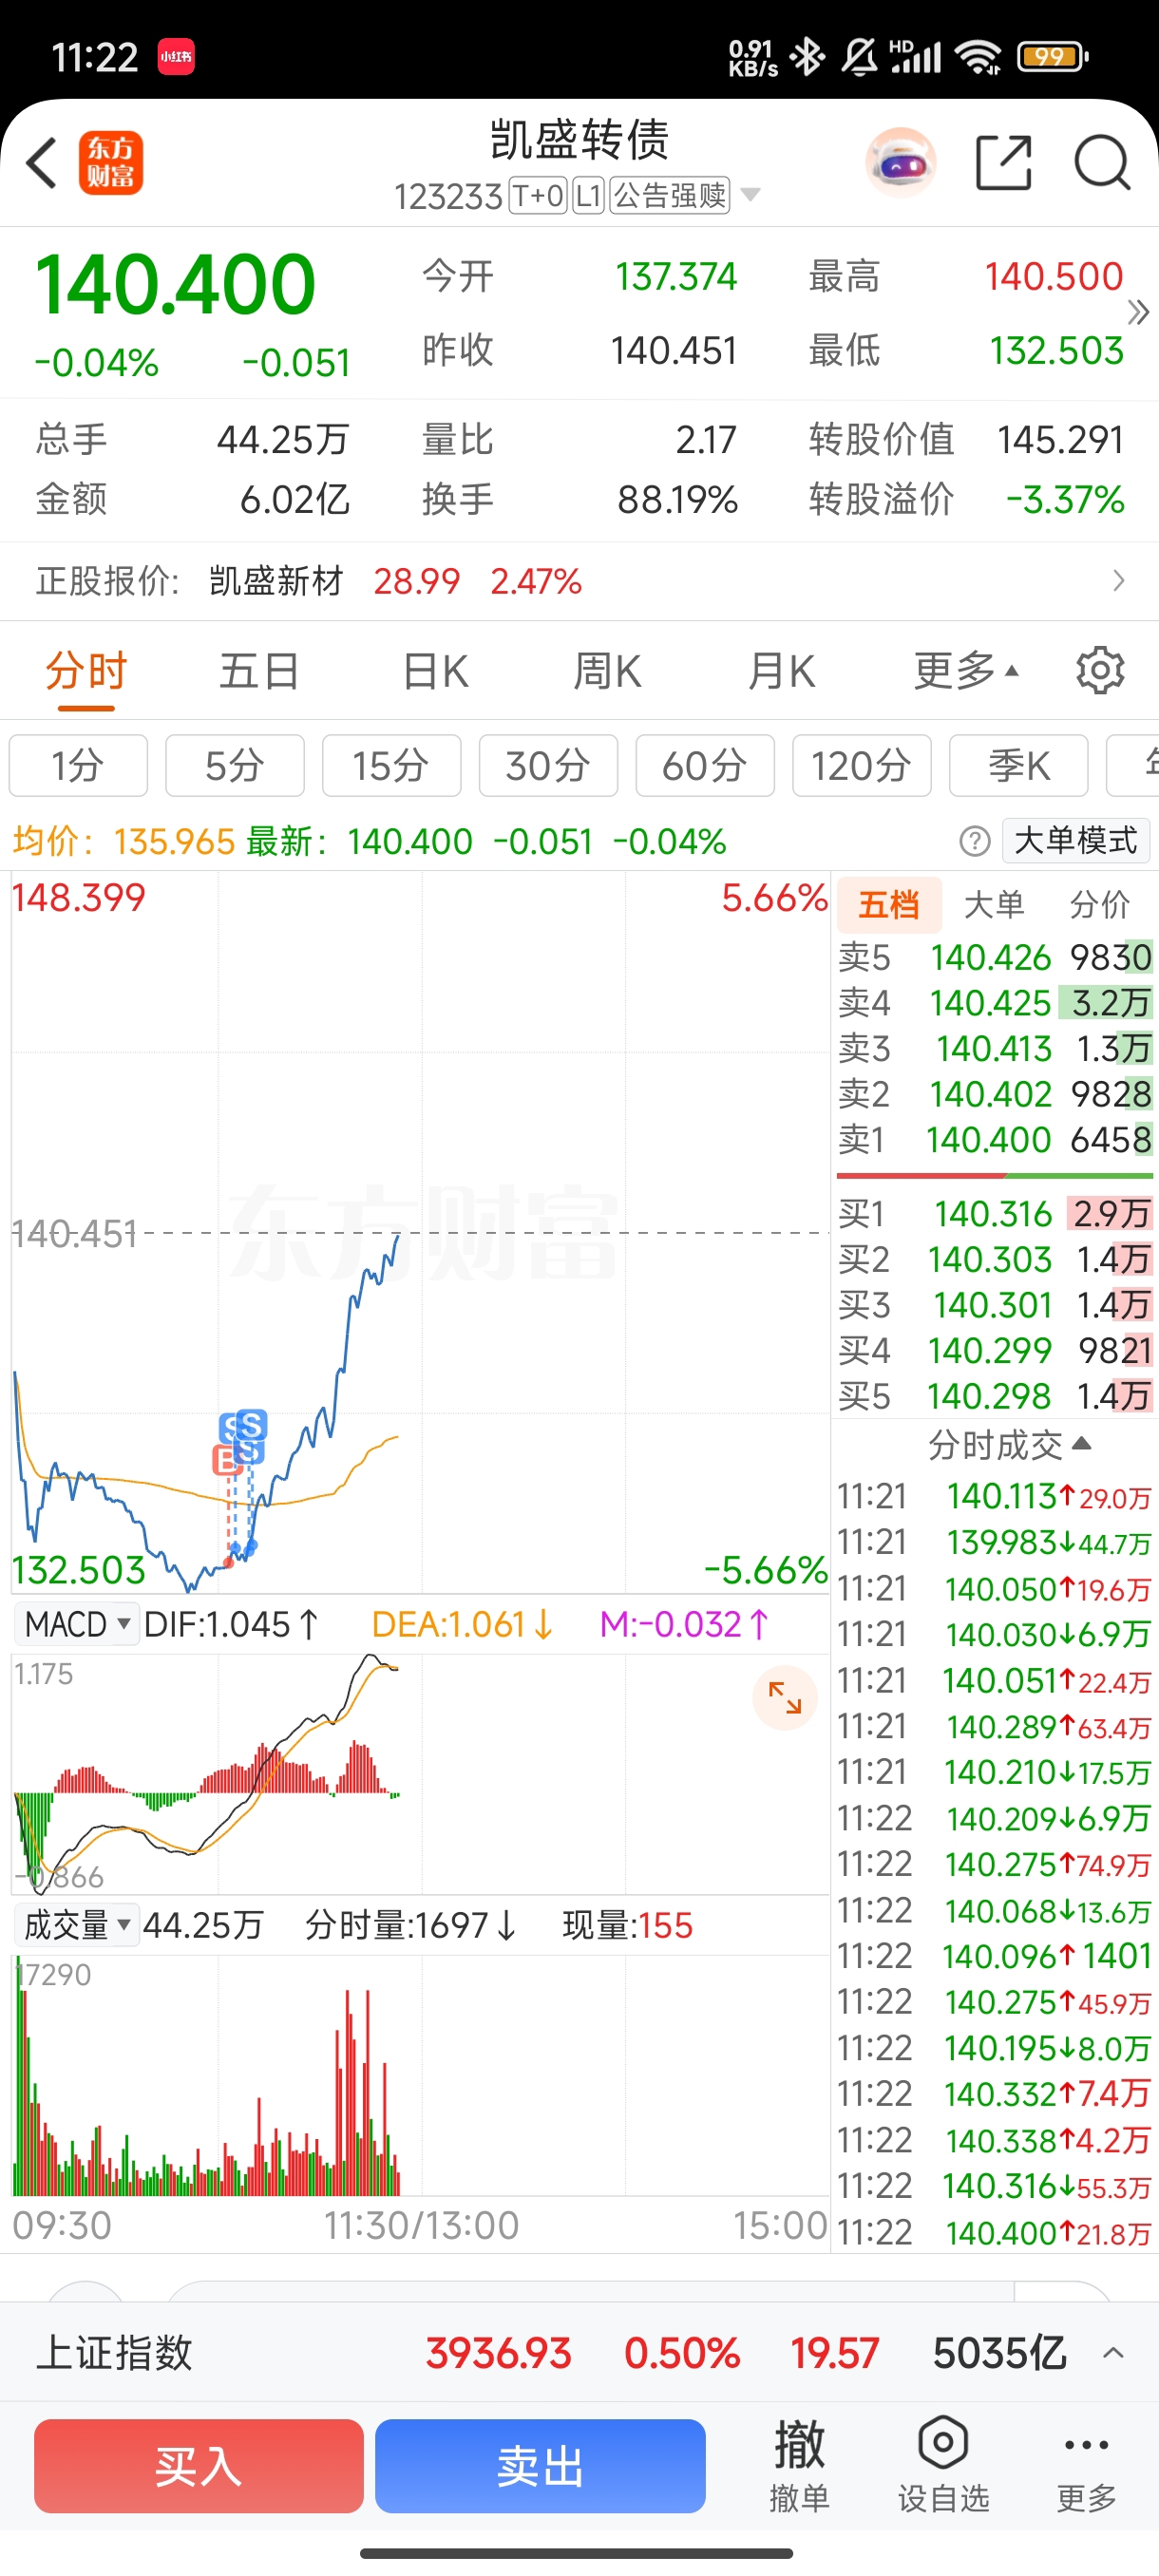Select the 15分 period button
1159x2576 pixels.
pyautogui.click(x=391, y=766)
